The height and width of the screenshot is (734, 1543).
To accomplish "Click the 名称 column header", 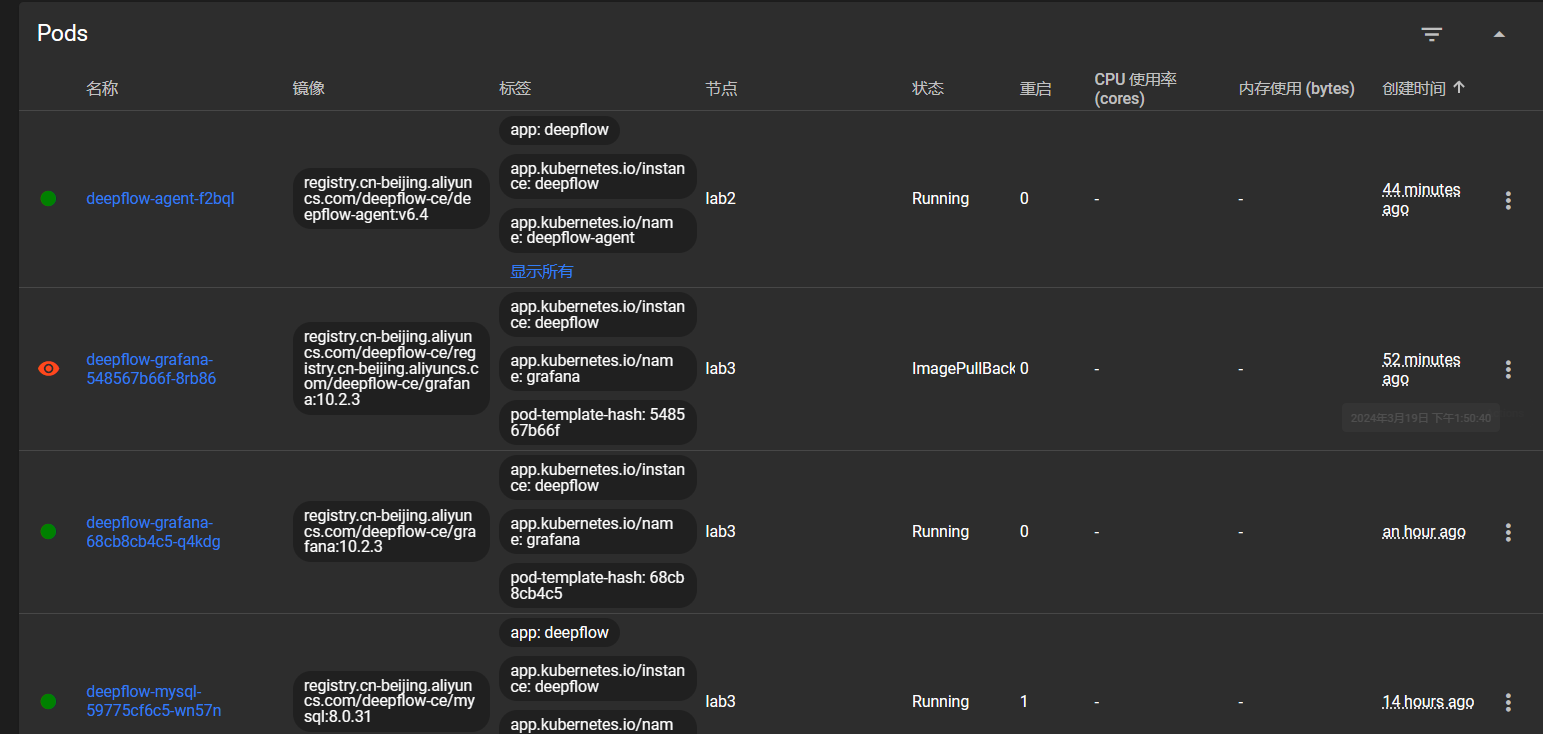I will tap(102, 89).
